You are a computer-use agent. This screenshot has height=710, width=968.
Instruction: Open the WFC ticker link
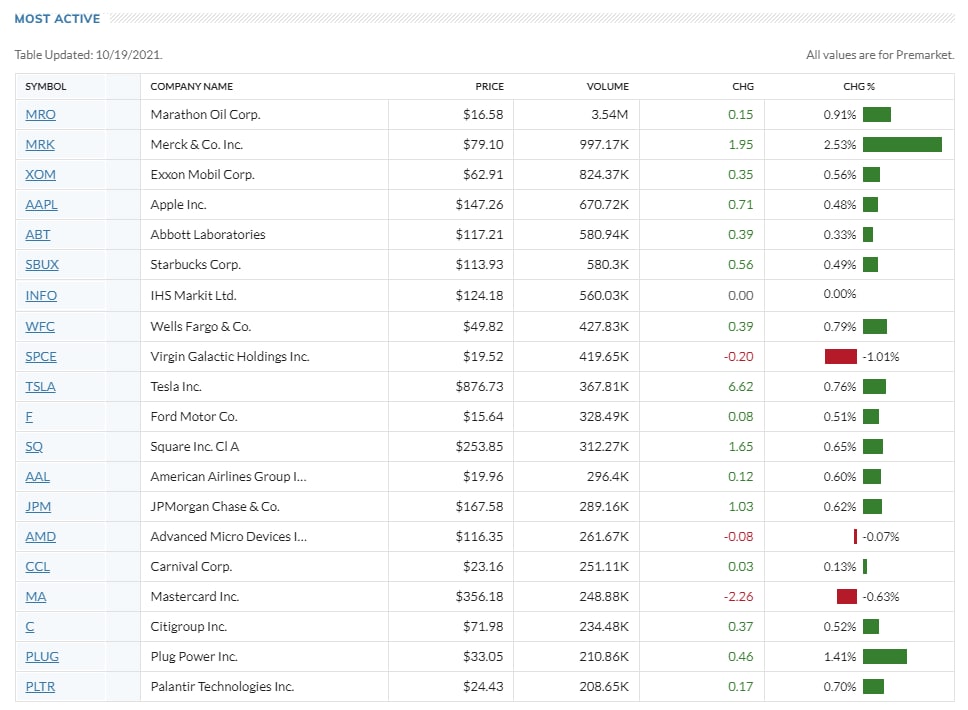click(40, 327)
